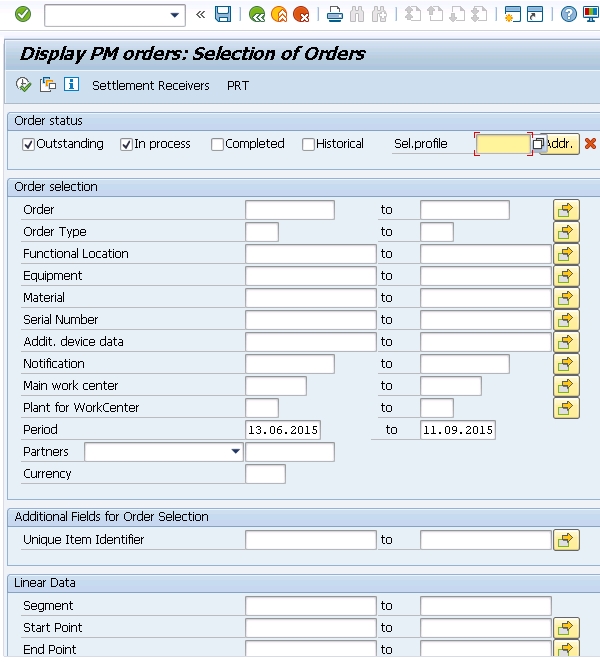Open multiple selection for Order
Viewport: 600px width, 662px height.
566,210
